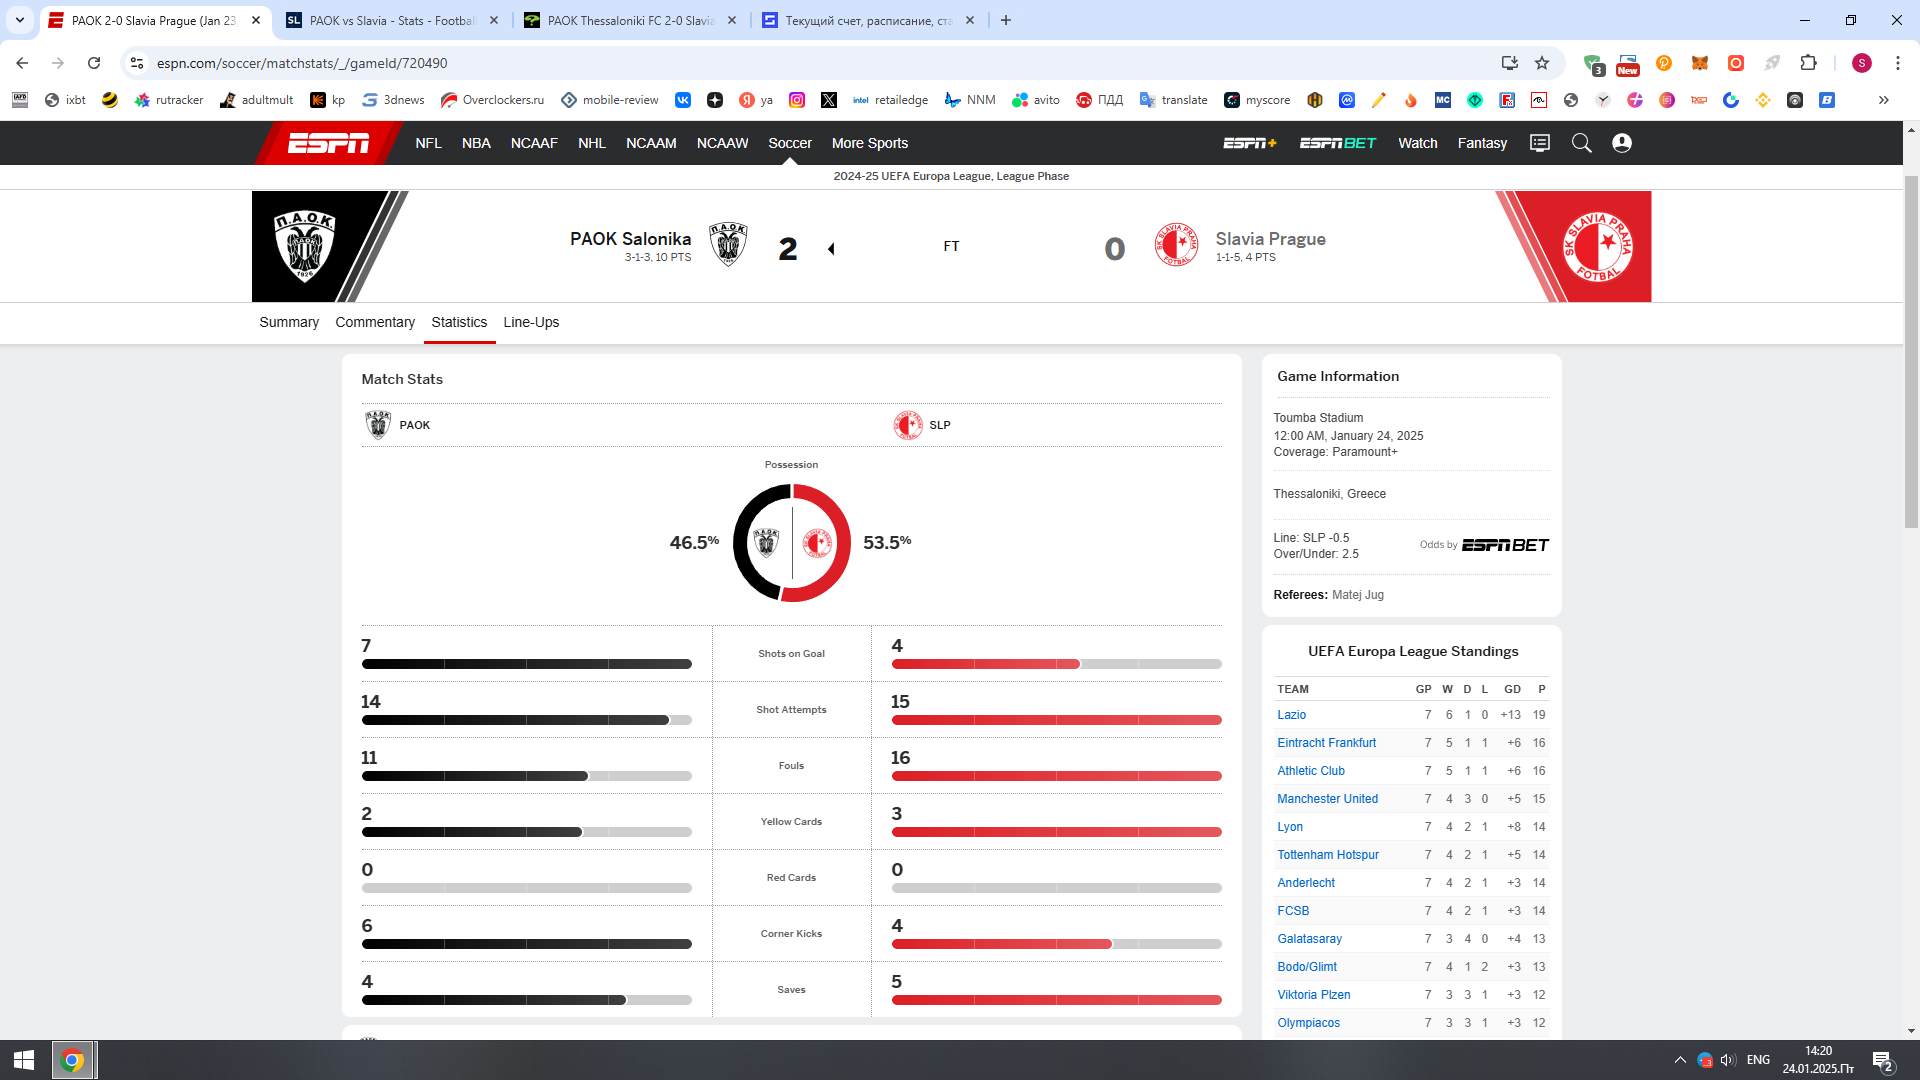Open the translate bookmark
Image resolution: width=1920 pixels, height=1080 pixels.
click(x=1174, y=100)
